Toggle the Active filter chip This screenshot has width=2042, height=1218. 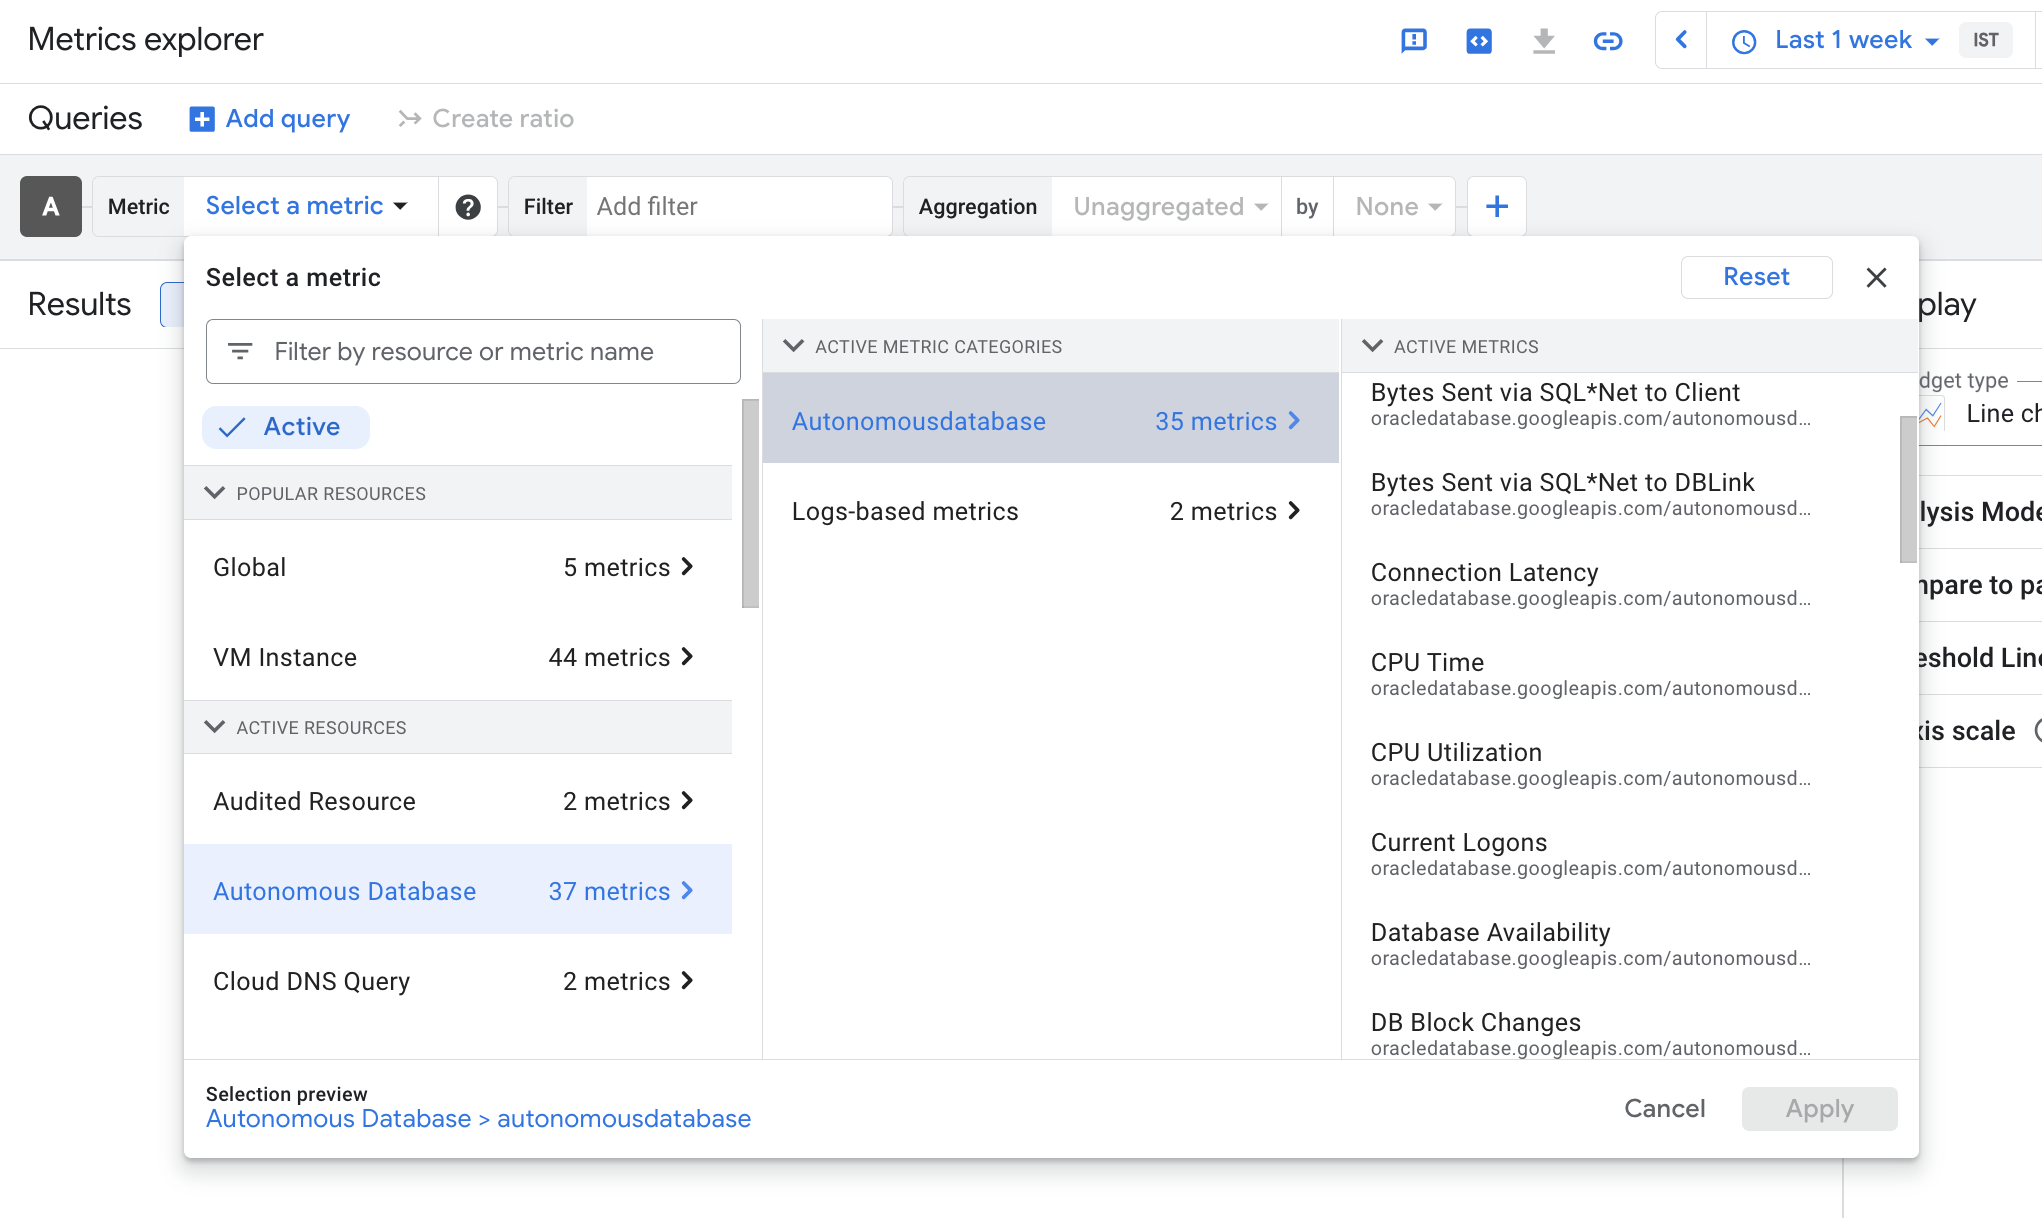(x=285, y=427)
